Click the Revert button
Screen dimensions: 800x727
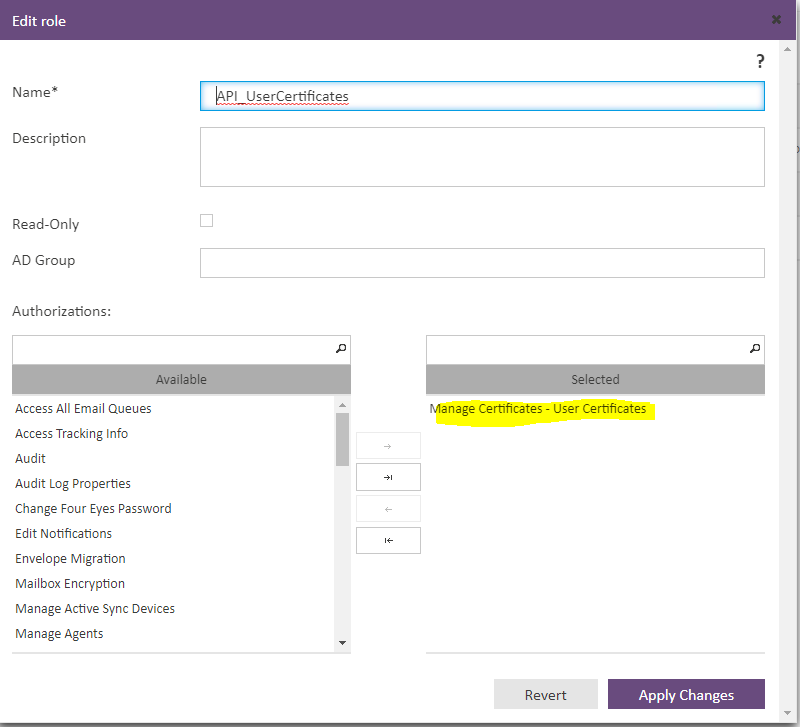pos(545,694)
